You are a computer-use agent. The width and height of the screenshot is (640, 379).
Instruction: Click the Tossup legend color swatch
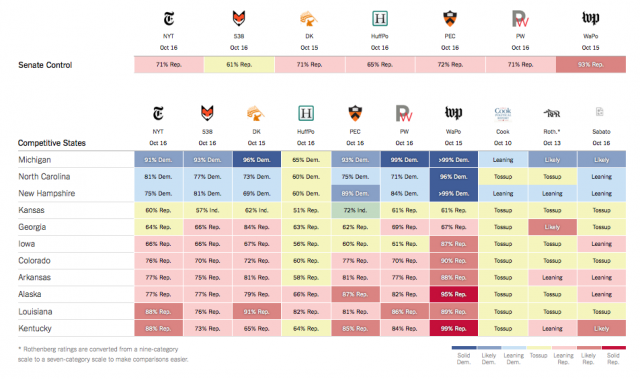click(x=538, y=348)
